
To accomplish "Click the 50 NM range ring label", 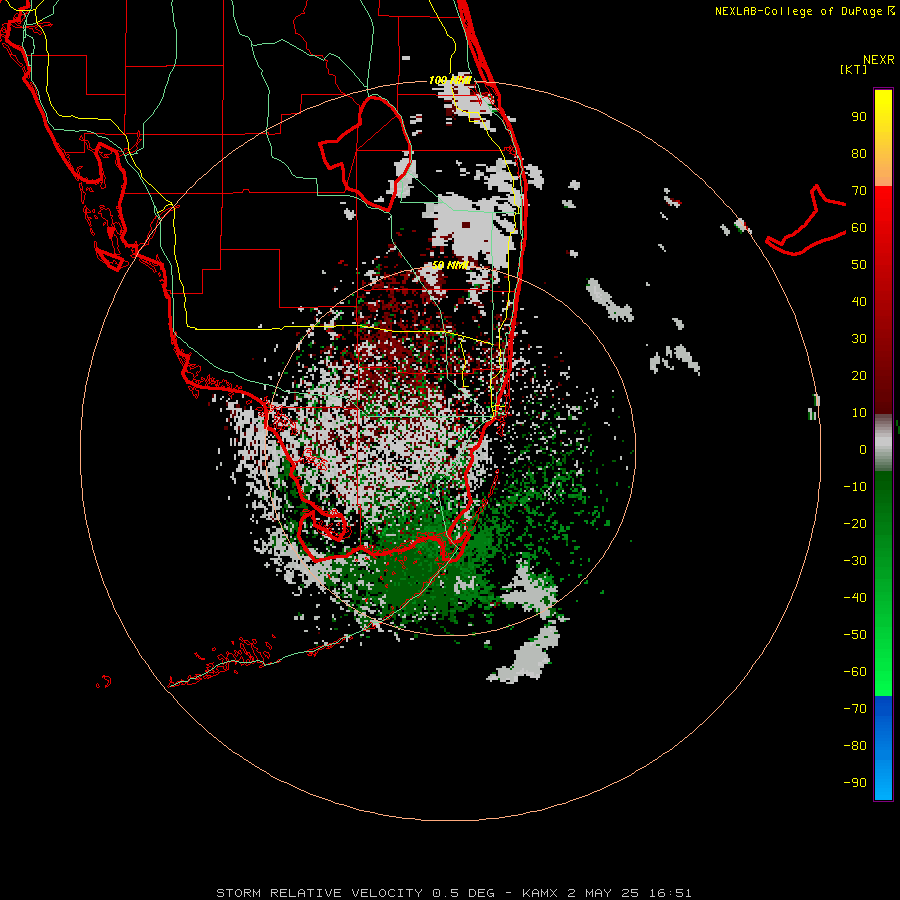I will [x=451, y=265].
